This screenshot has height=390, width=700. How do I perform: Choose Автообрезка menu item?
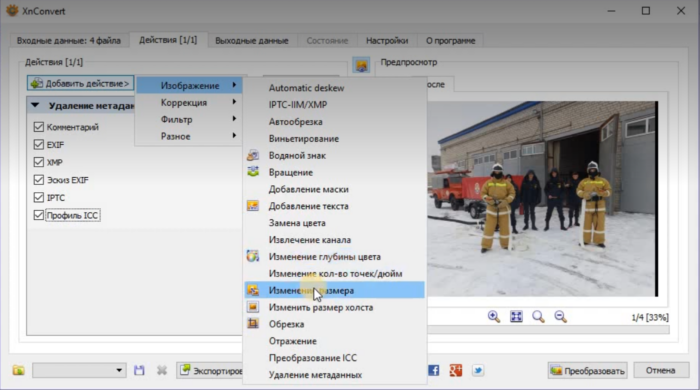[334, 121]
